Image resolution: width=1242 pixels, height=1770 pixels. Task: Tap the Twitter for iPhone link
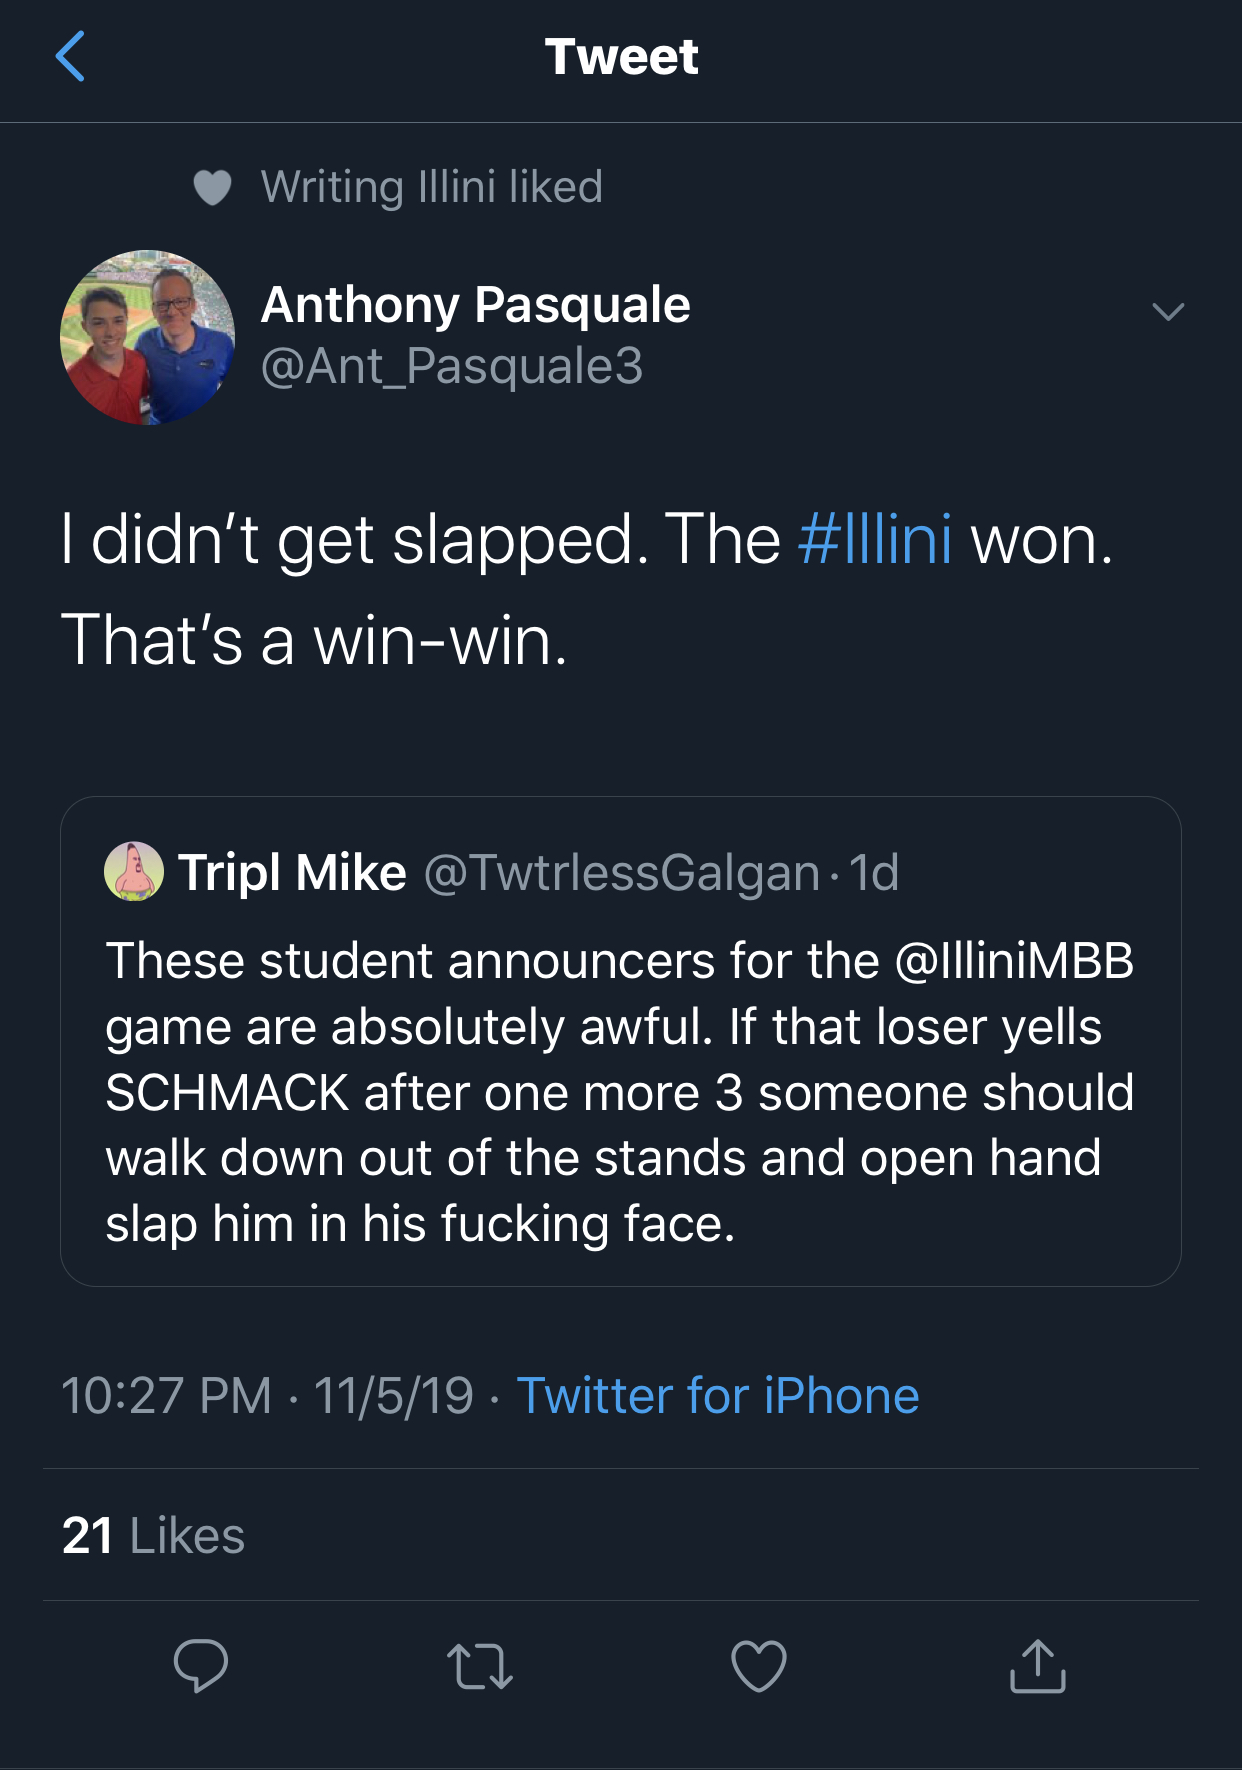tap(717, 1395)
